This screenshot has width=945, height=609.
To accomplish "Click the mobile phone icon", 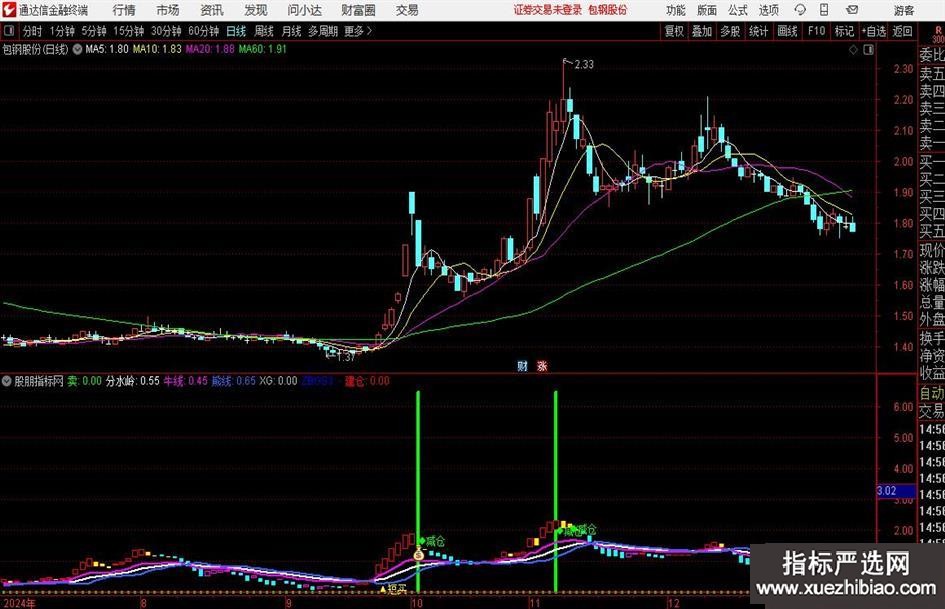I will [824, 10].
